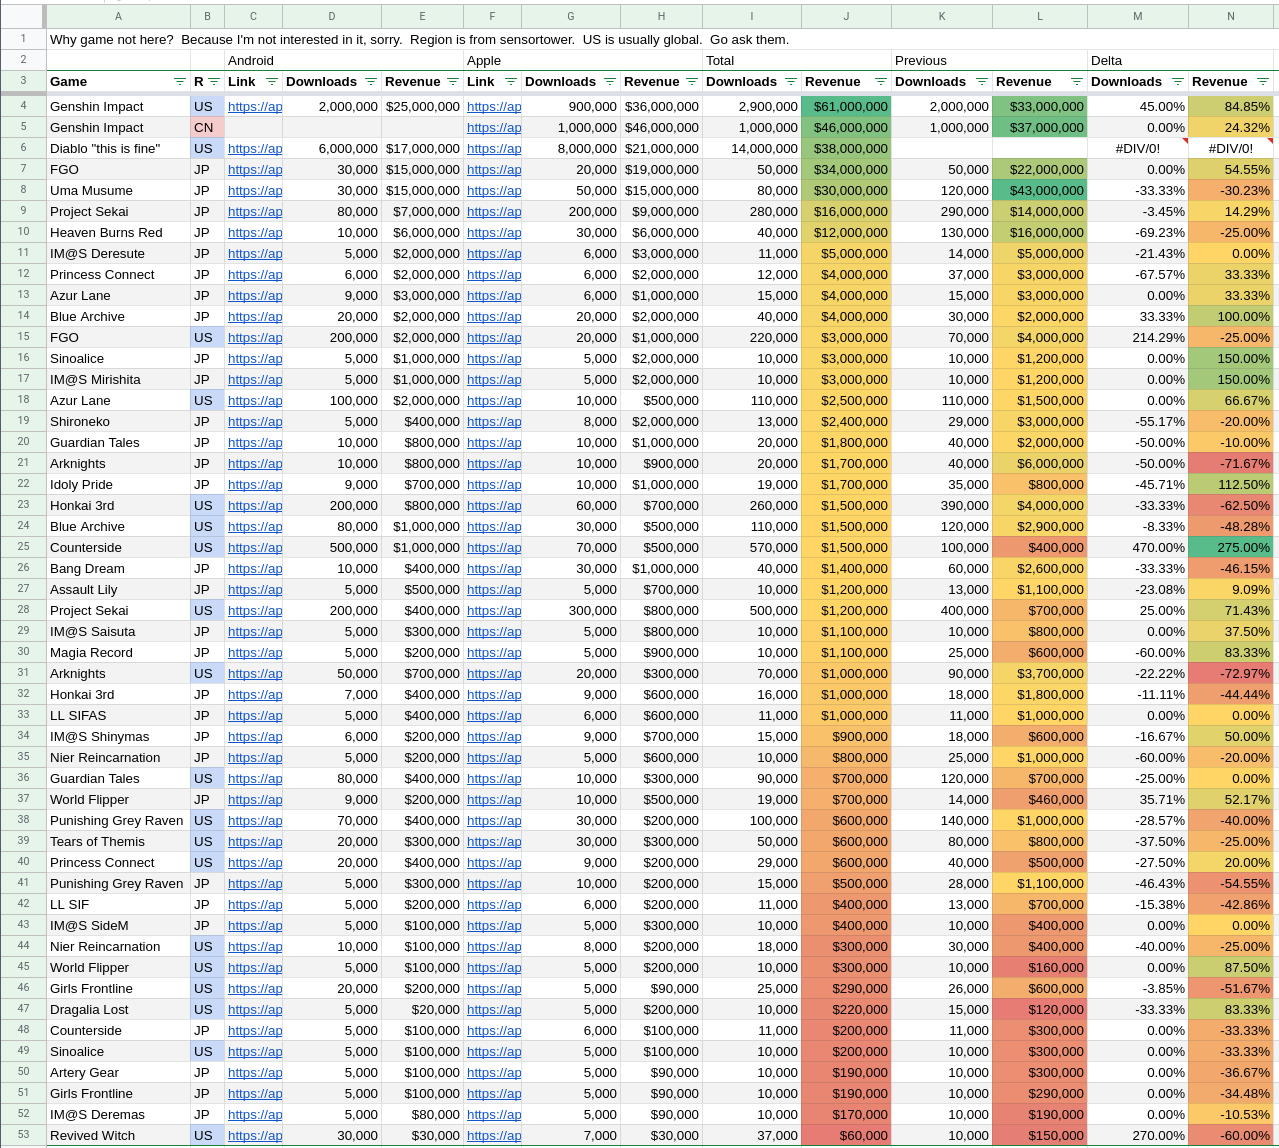Image resolution: width=1279 pixels, height=1148 pixels.
Task: Select the 112.50% revenue delta cell
Action: tap(1231, 485)
